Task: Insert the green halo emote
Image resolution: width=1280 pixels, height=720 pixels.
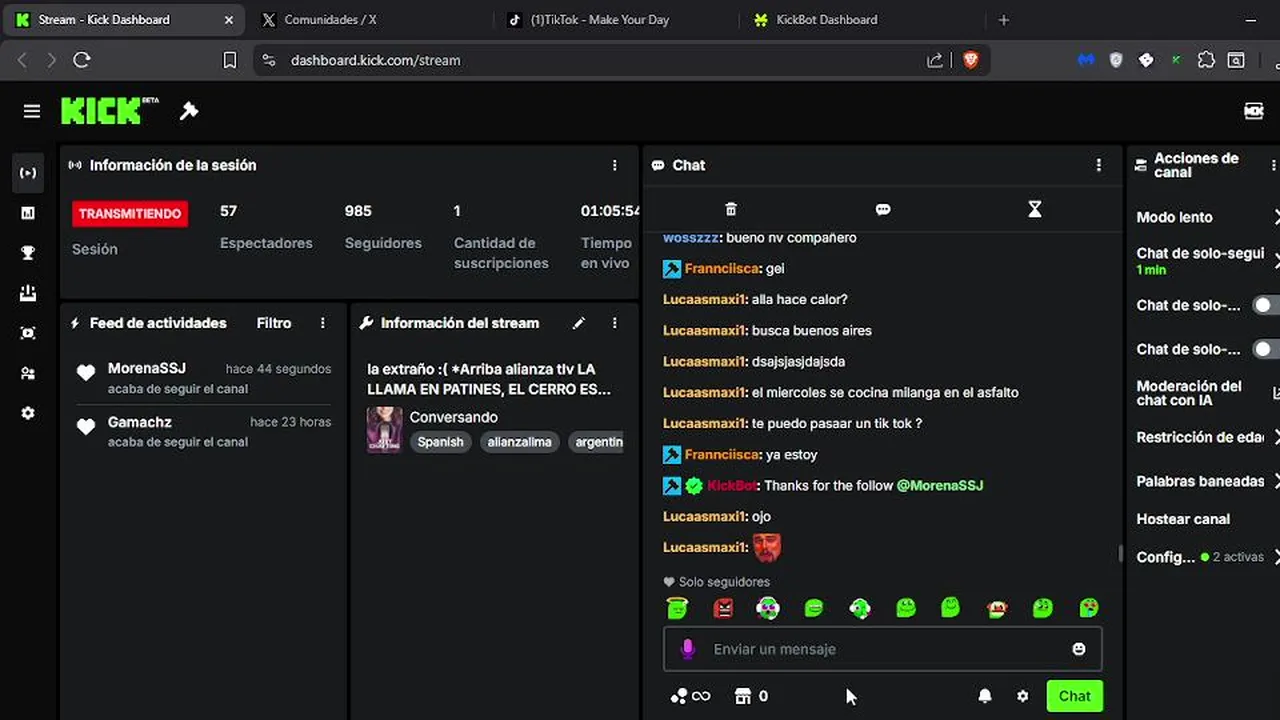Action: 677,607
